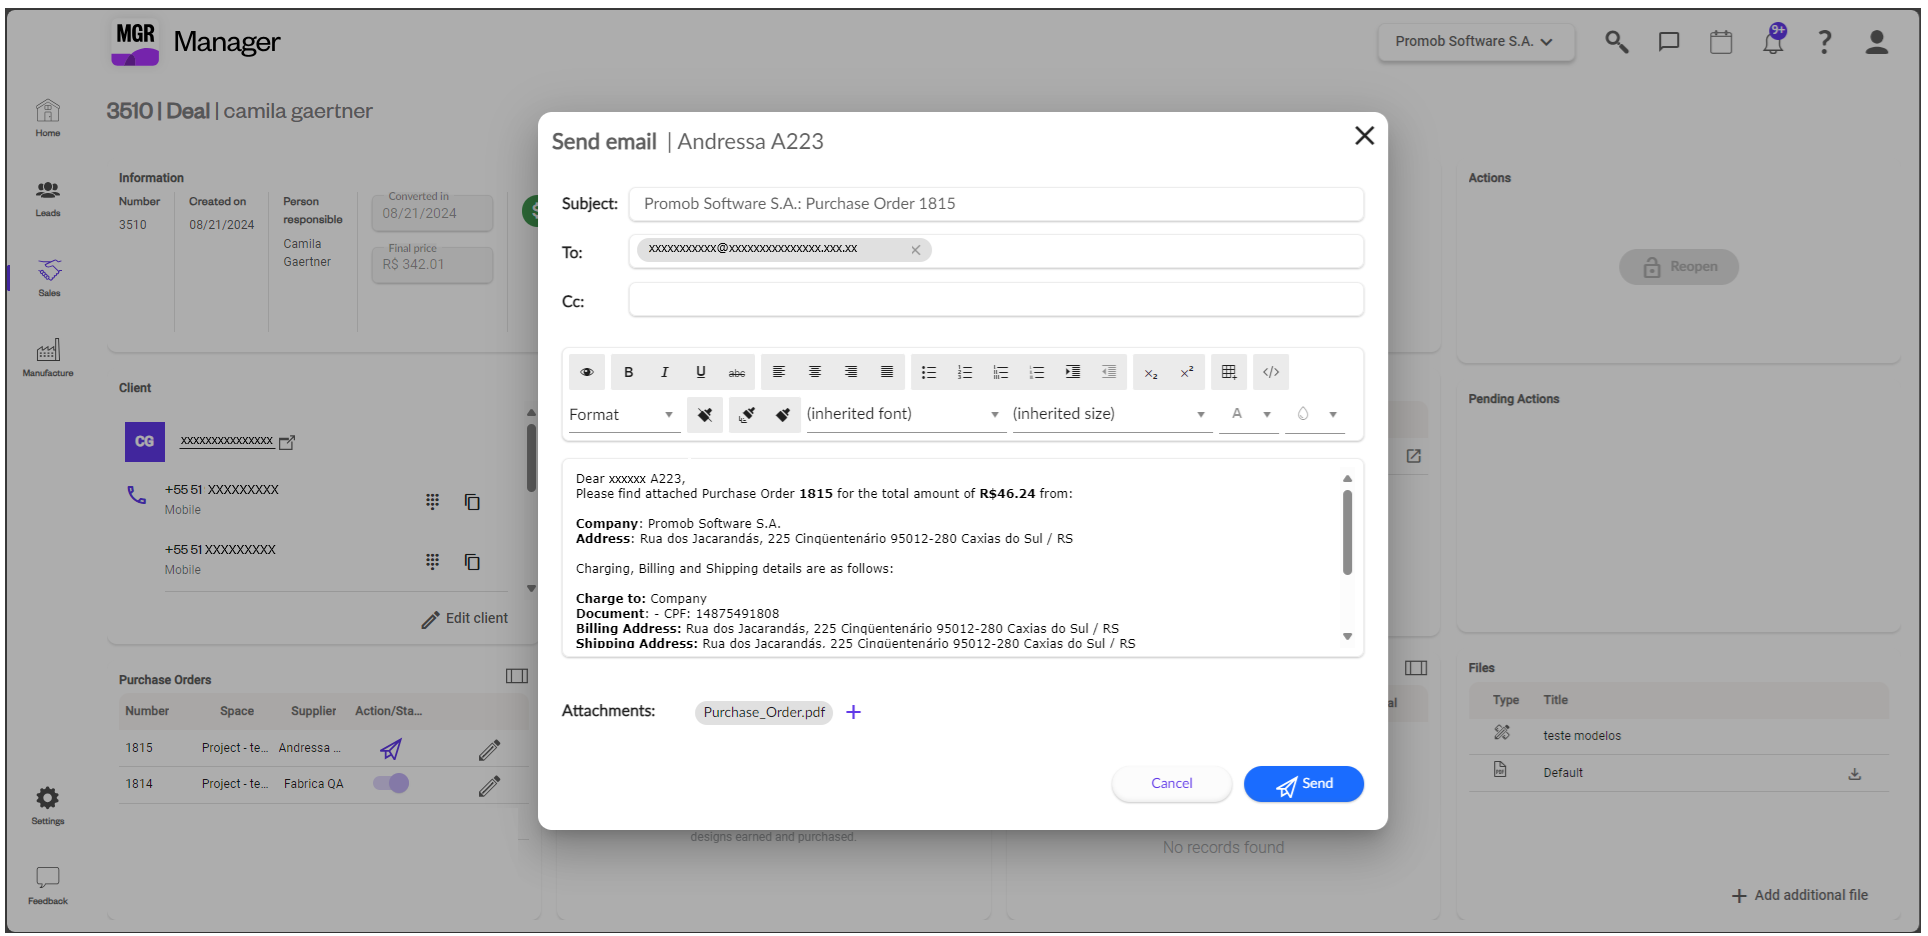Cancel the email dialog
The width and height of the screenshot is (1928, 936).
1172,784
